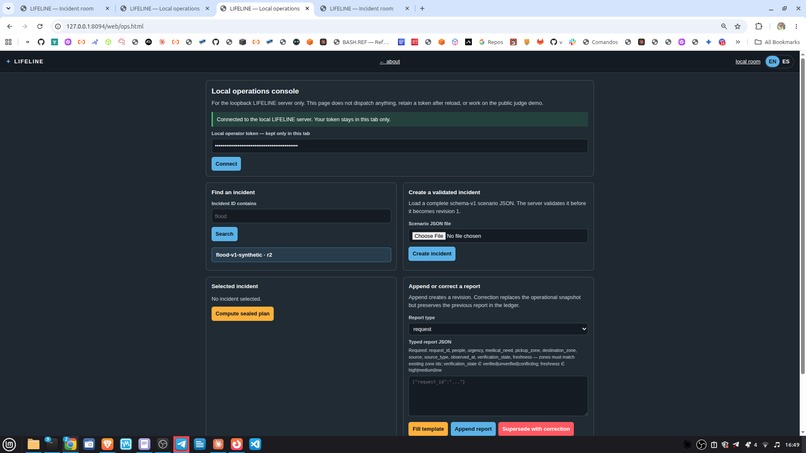Click the Create incident button

click(x=432, y=254)
